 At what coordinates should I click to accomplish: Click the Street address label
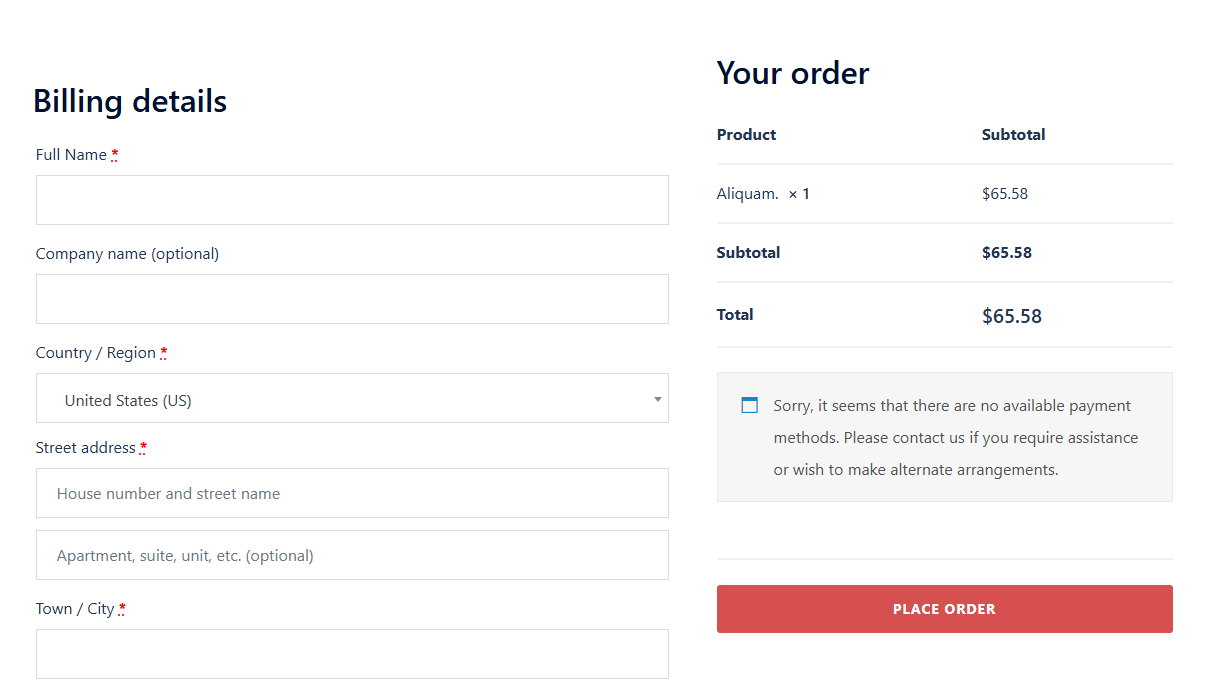pyautogui.click(x=86, y=448)
